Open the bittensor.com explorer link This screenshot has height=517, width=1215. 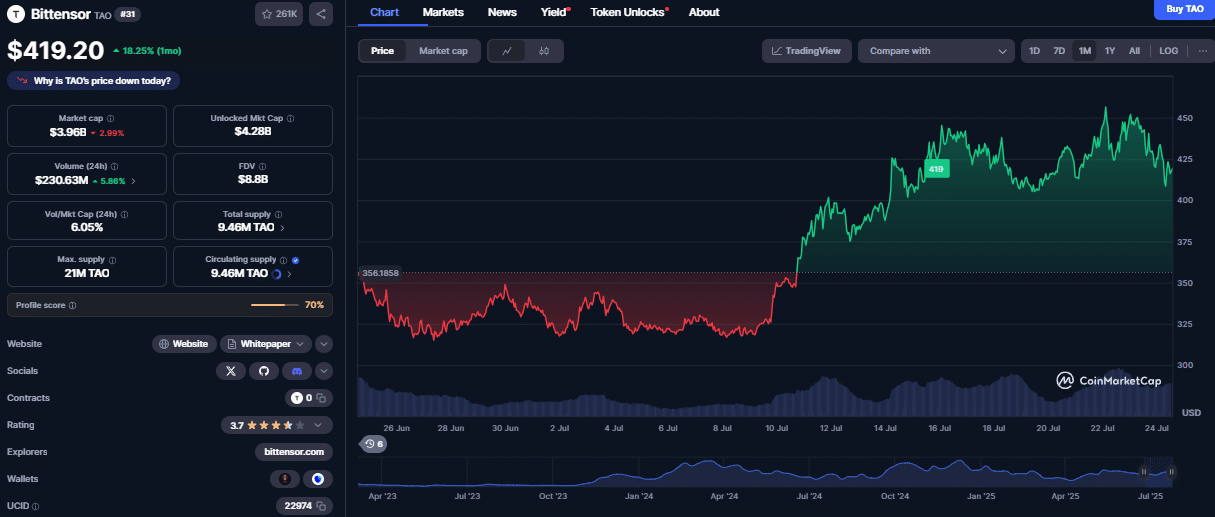coord(294,452)
